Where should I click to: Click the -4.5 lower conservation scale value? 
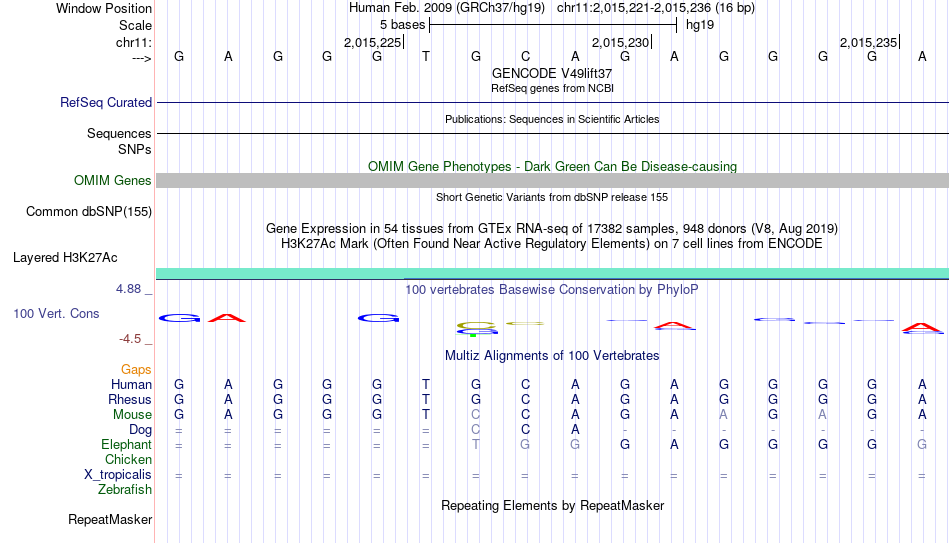(x=130, y=339)
